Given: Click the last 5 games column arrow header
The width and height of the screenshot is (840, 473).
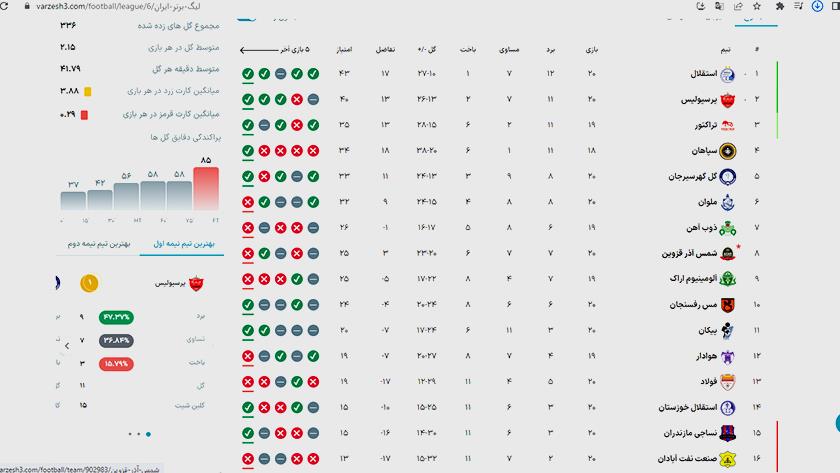Looking at the screenshot, I should pos(275,50).
